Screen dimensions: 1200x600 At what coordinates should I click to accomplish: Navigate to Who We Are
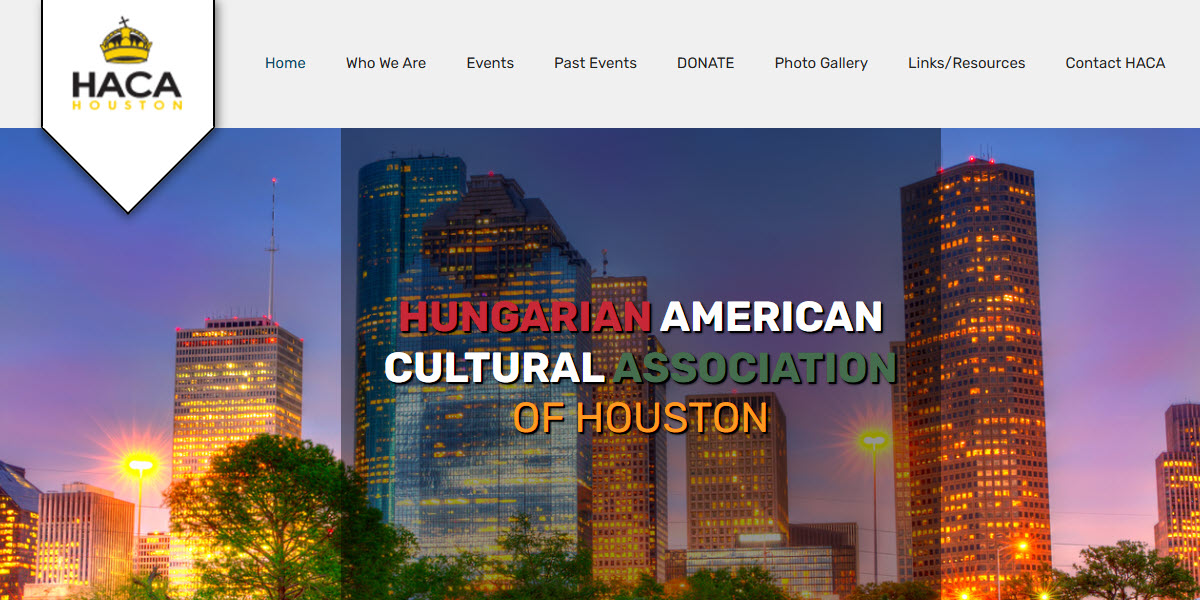pyautogui.click(x=385, y=62)
